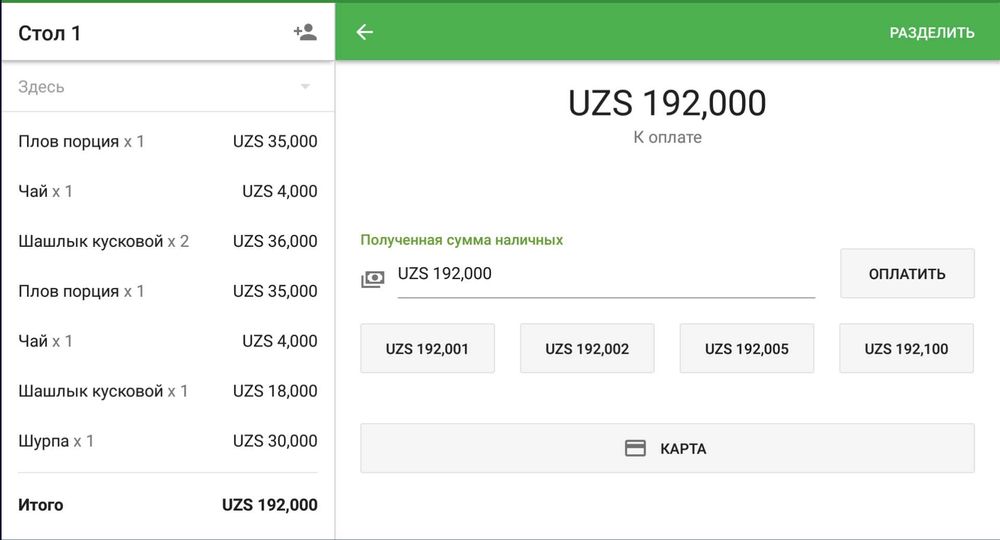
Task: Select quick amount UZS 192,005
Action: pyautogui.click(x=747, y=348)
